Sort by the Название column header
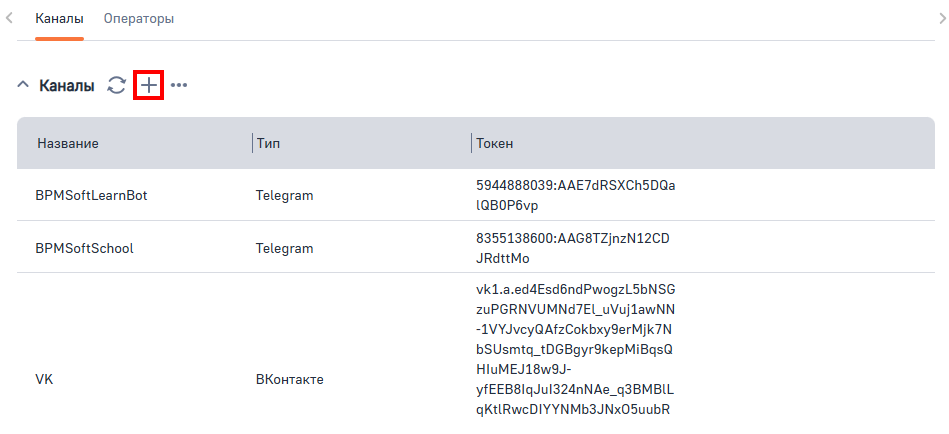Screen dimensions: 949x434 (68, 144)
